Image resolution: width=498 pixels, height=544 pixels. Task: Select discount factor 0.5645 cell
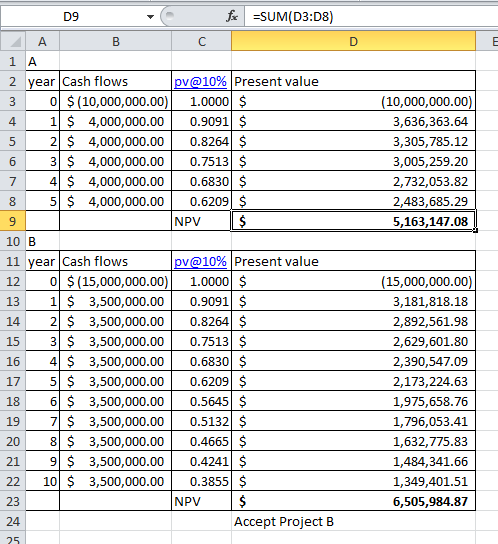click(x=202, y=401)
